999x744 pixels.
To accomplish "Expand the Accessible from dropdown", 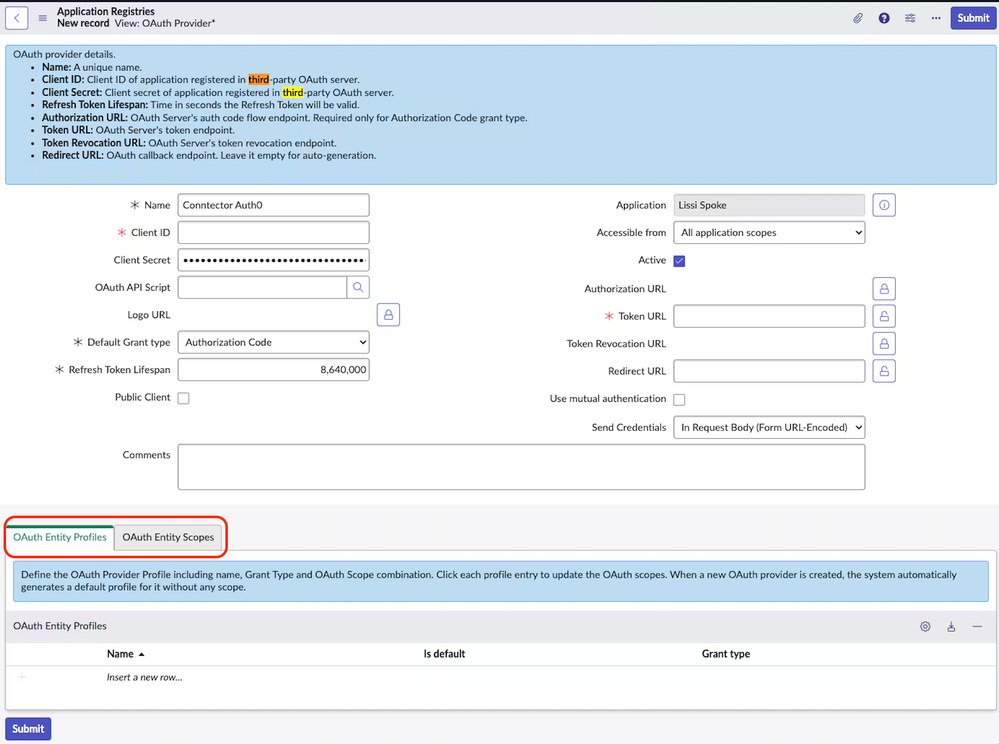I will click(769, 233).
